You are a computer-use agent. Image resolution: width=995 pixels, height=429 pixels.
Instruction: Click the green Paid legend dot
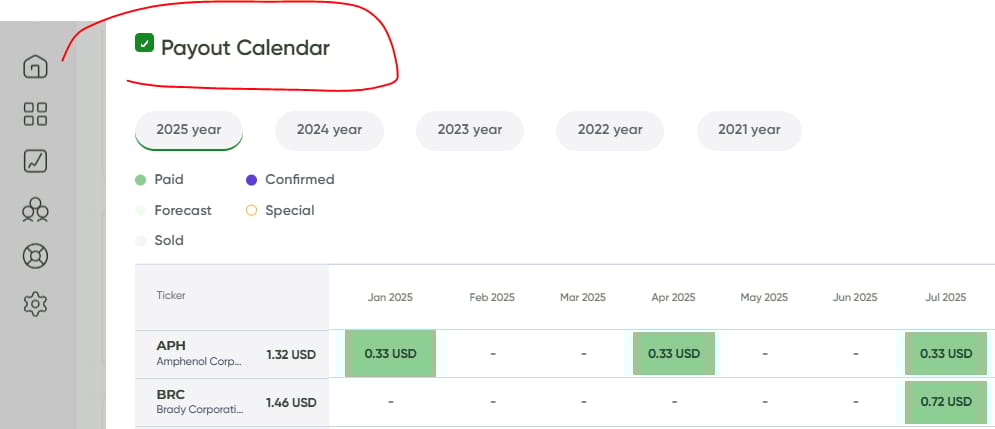coord(141,180)
